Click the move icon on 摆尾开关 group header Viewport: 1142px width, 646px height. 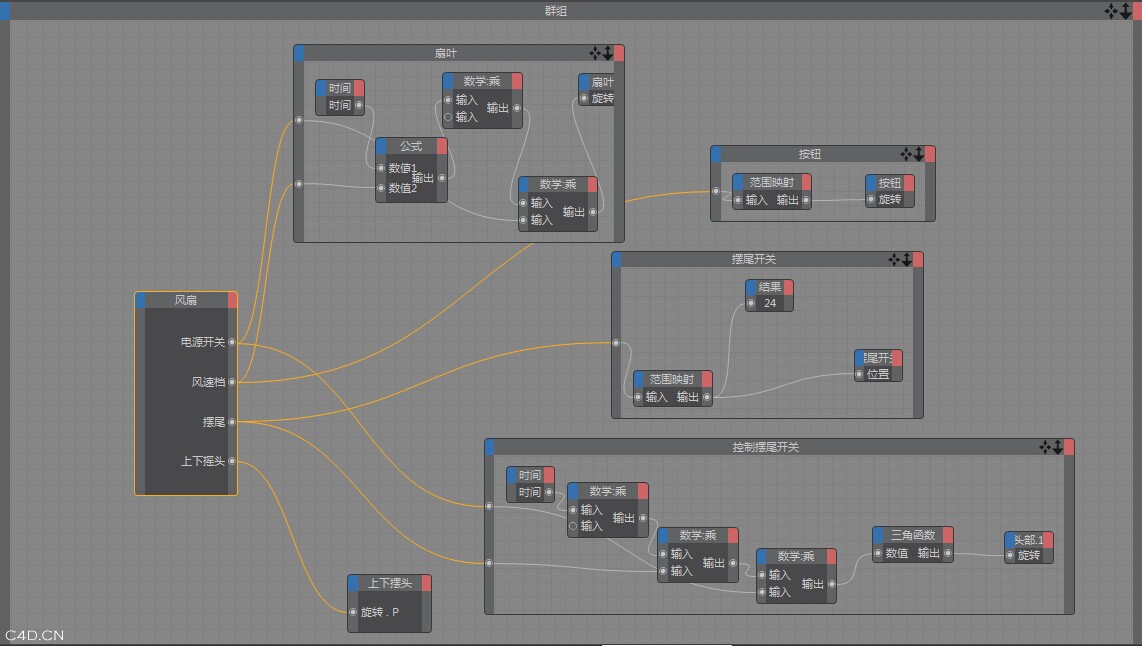893,258
